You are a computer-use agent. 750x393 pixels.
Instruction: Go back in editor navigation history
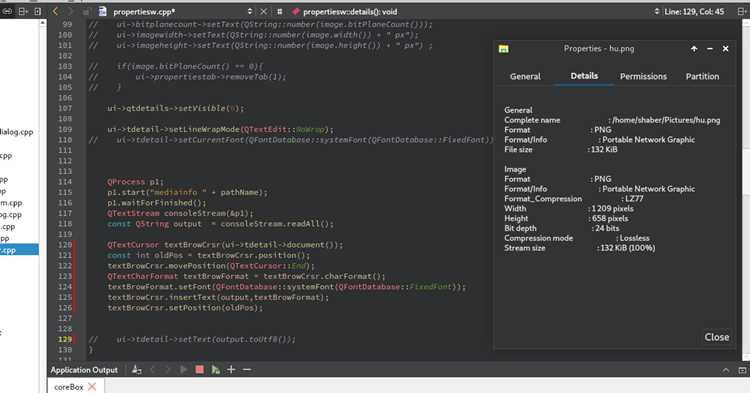tap(55, 11)
